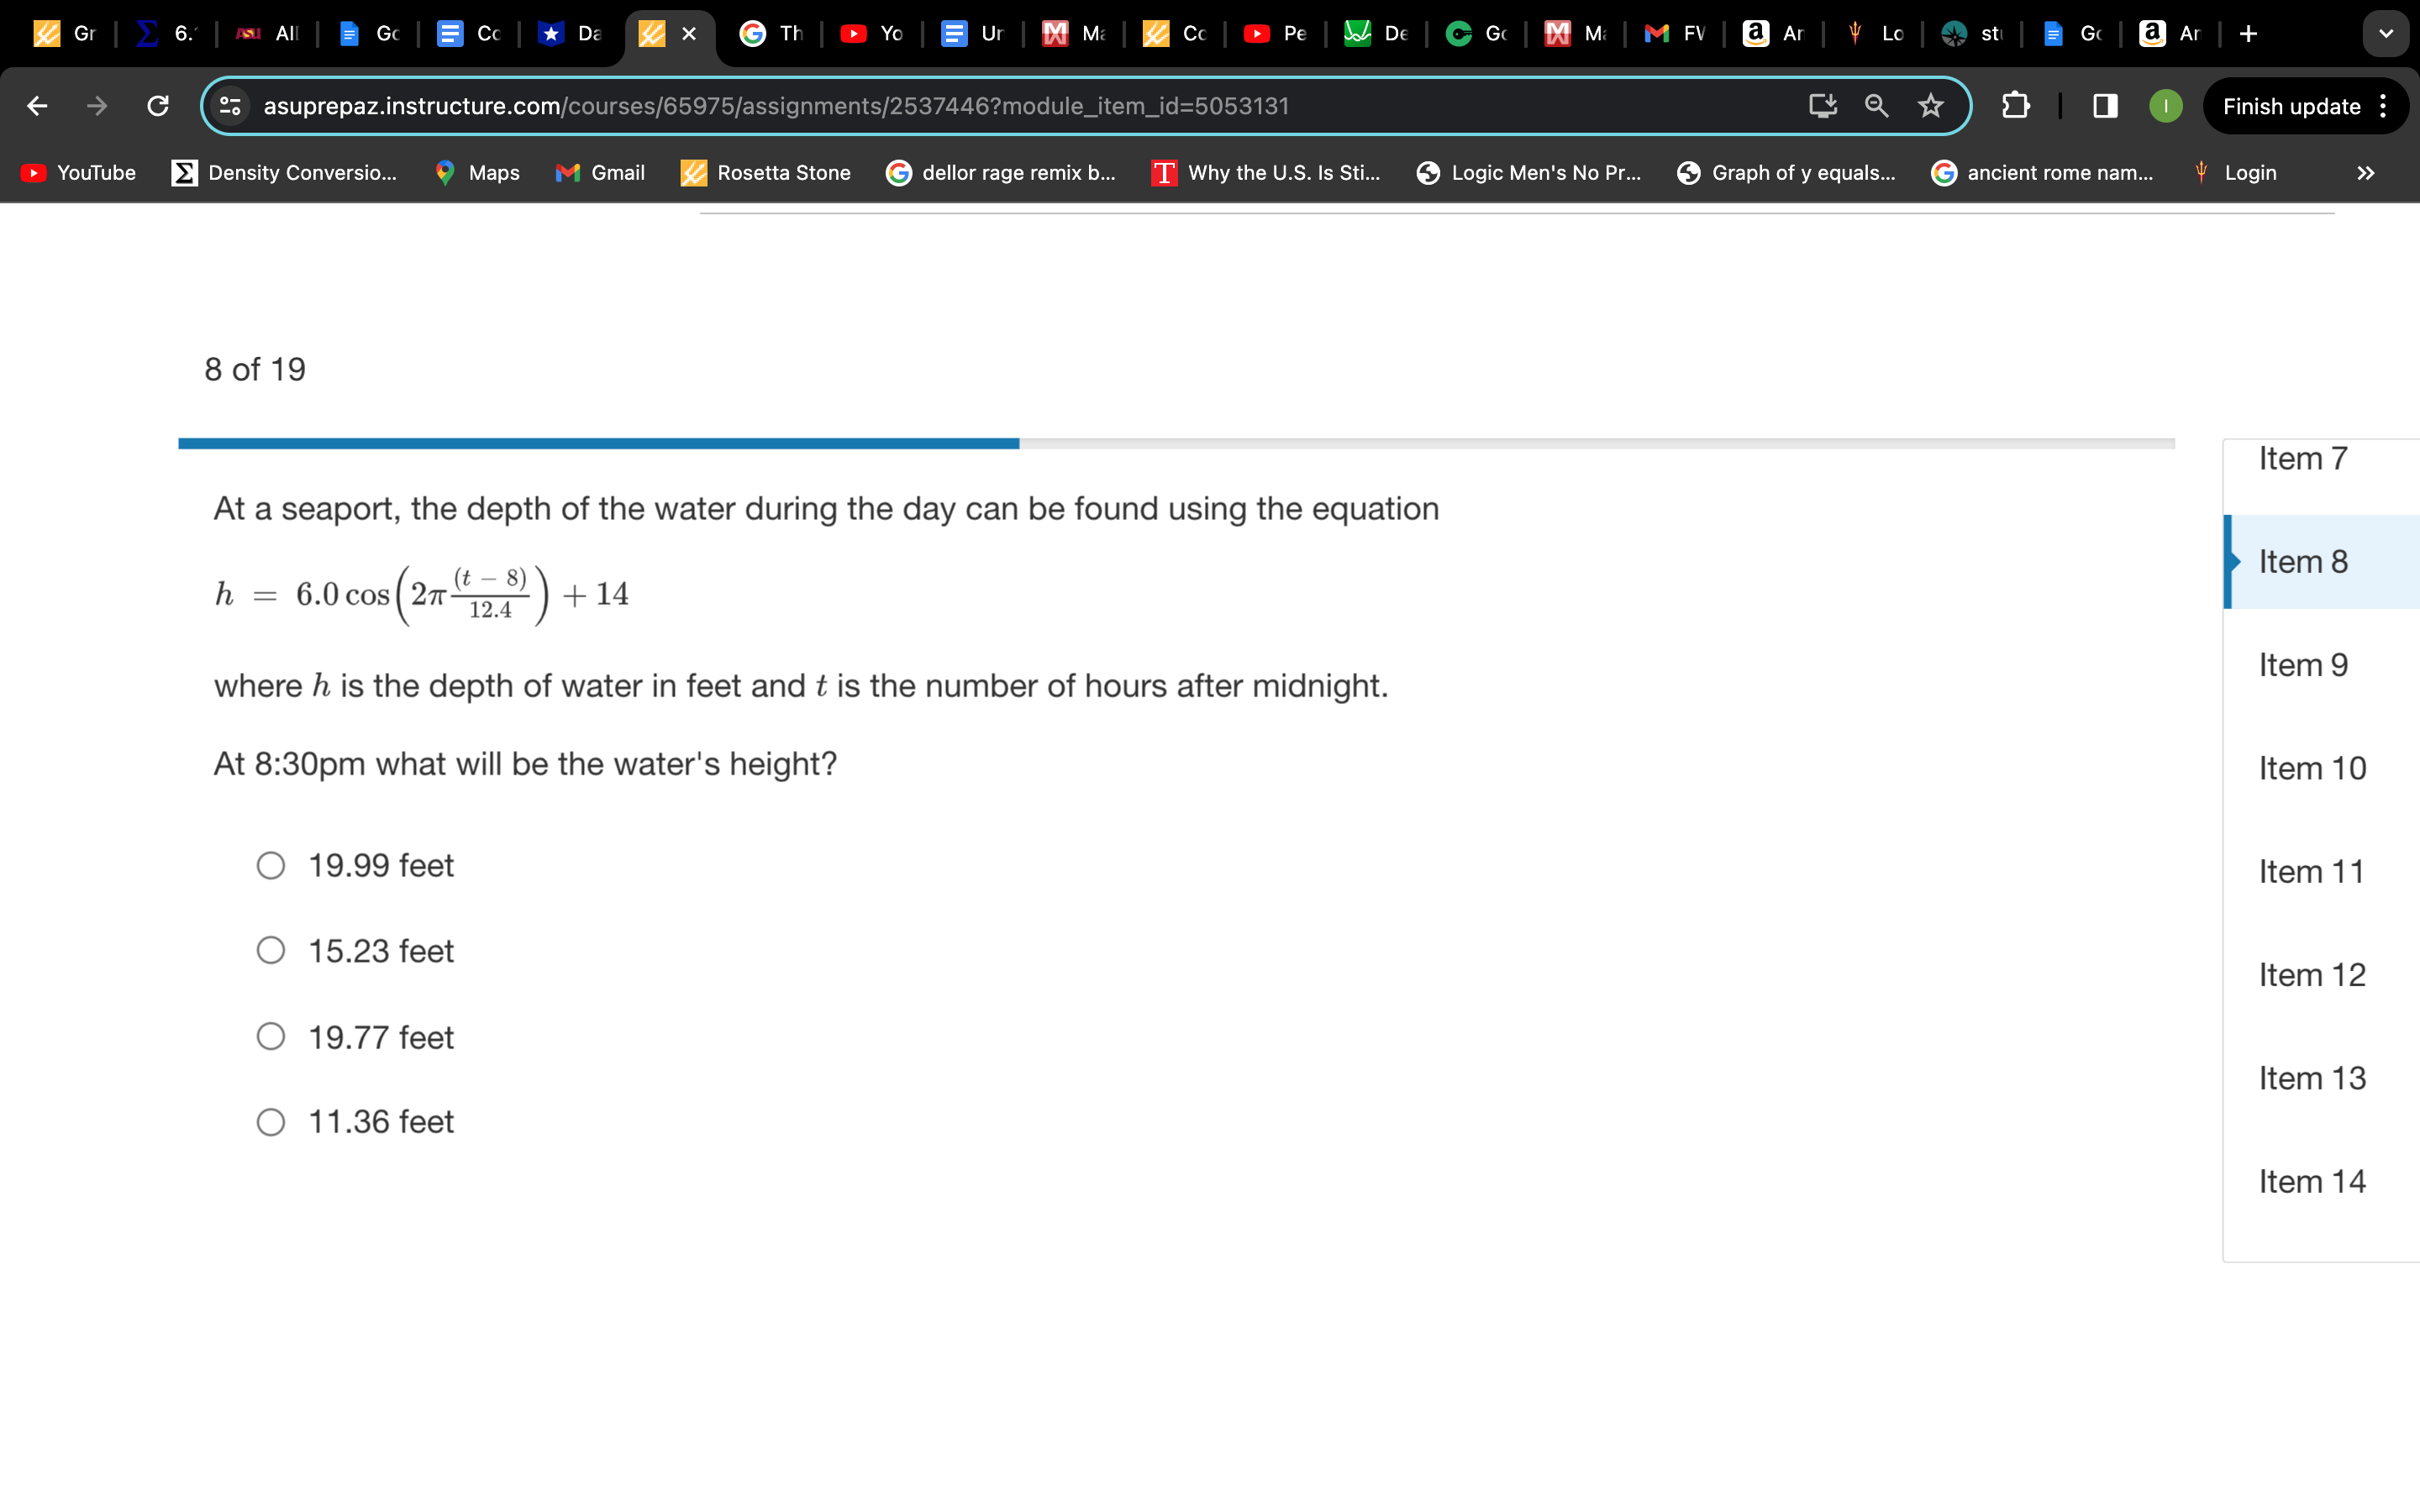Jump to Item 9 in sidebar
This screenshot has width=2420, height=1512.
[x=2303, y=665]
